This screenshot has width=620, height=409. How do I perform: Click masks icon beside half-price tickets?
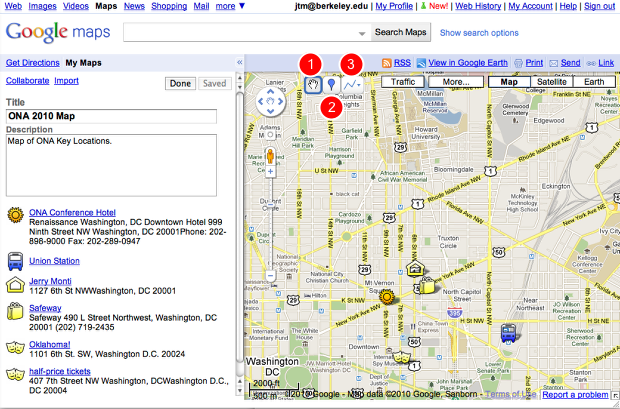(x=15, y=374)
